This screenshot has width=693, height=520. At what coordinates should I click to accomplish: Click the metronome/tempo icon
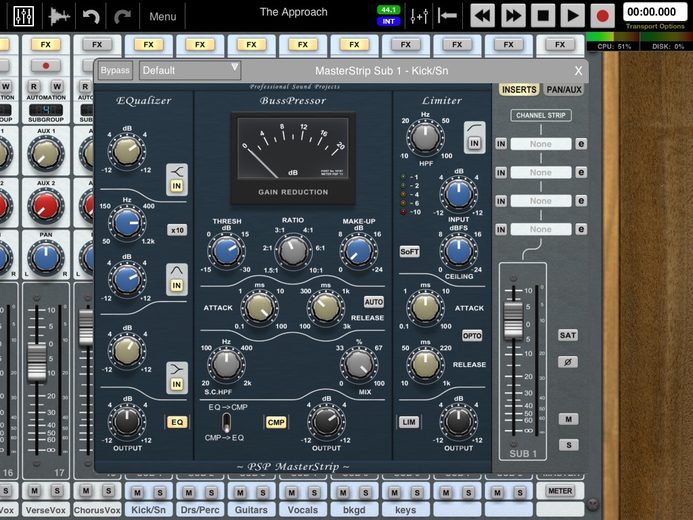pos(419,16)
